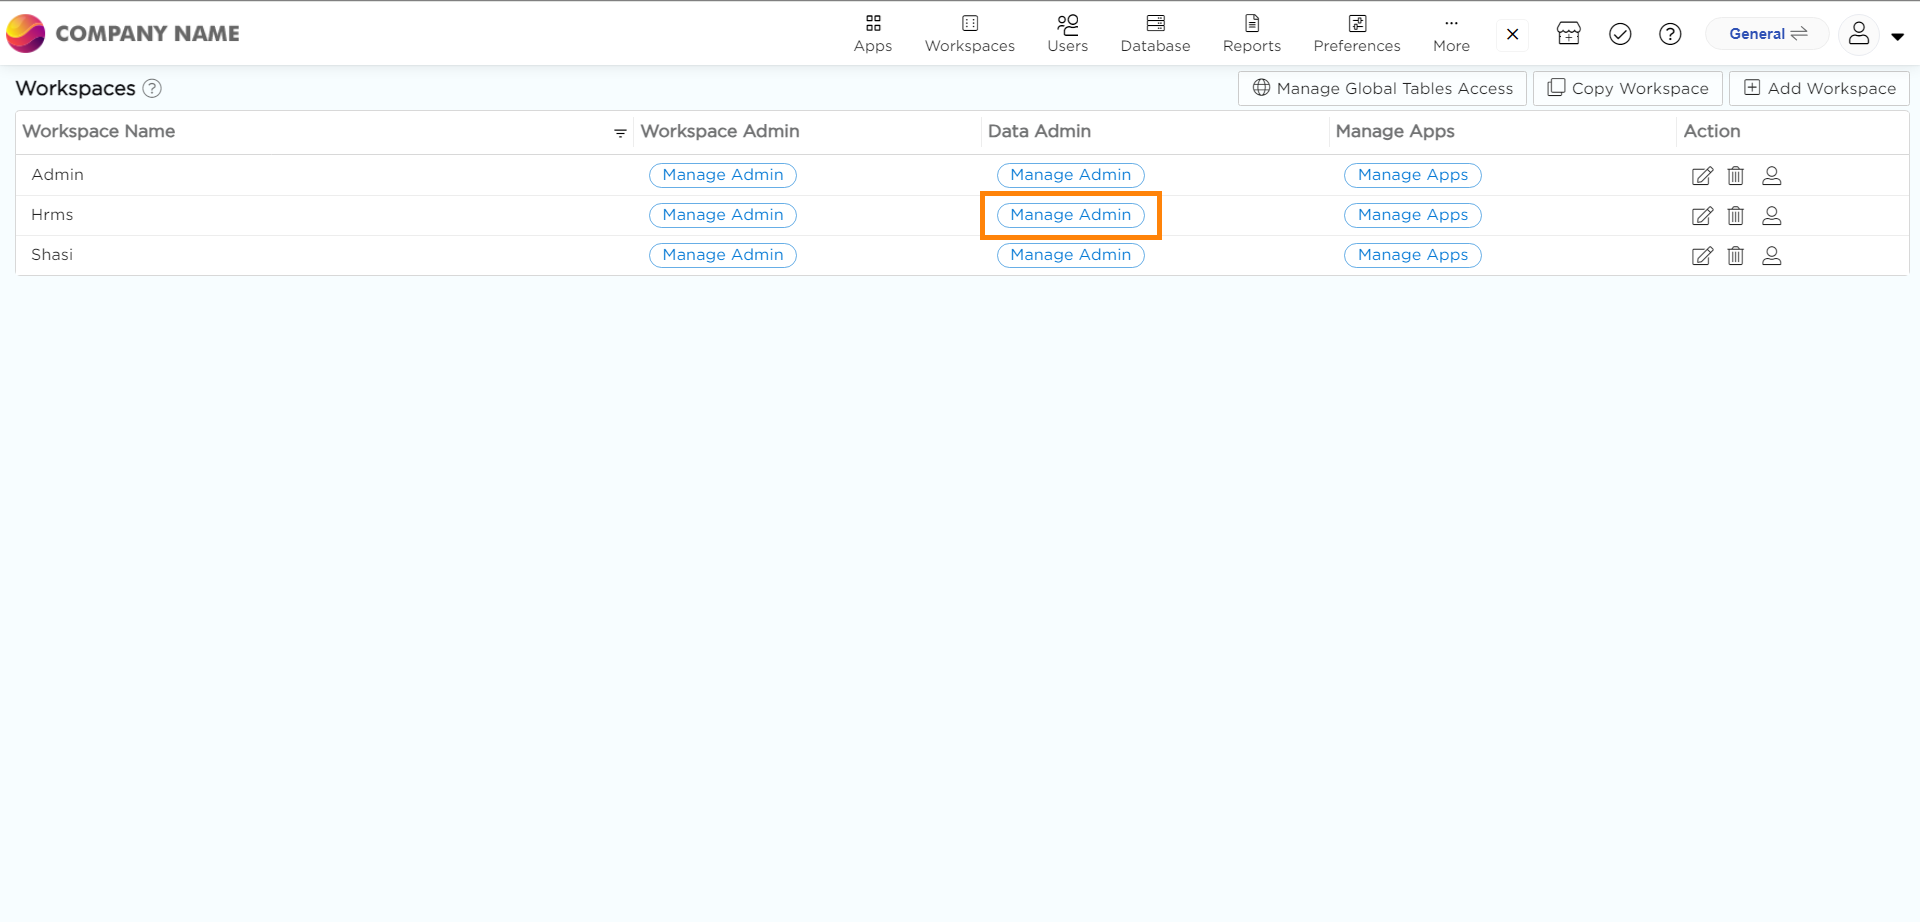Open the marketplace store icon in header
Image resolution: width=1920 pixels, height=922 pixels.
click(x=1568, y=34)
